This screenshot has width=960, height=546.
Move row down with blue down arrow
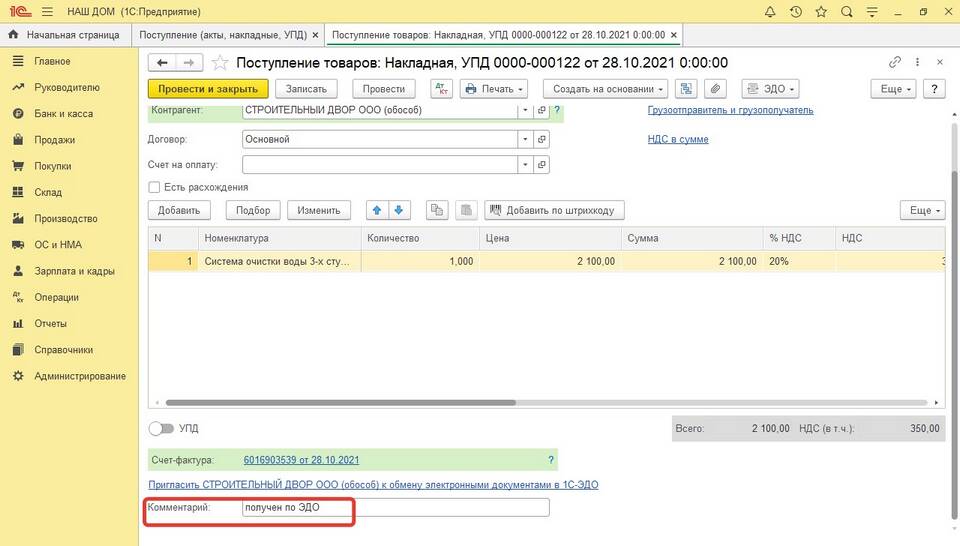[x=398, y=210]
